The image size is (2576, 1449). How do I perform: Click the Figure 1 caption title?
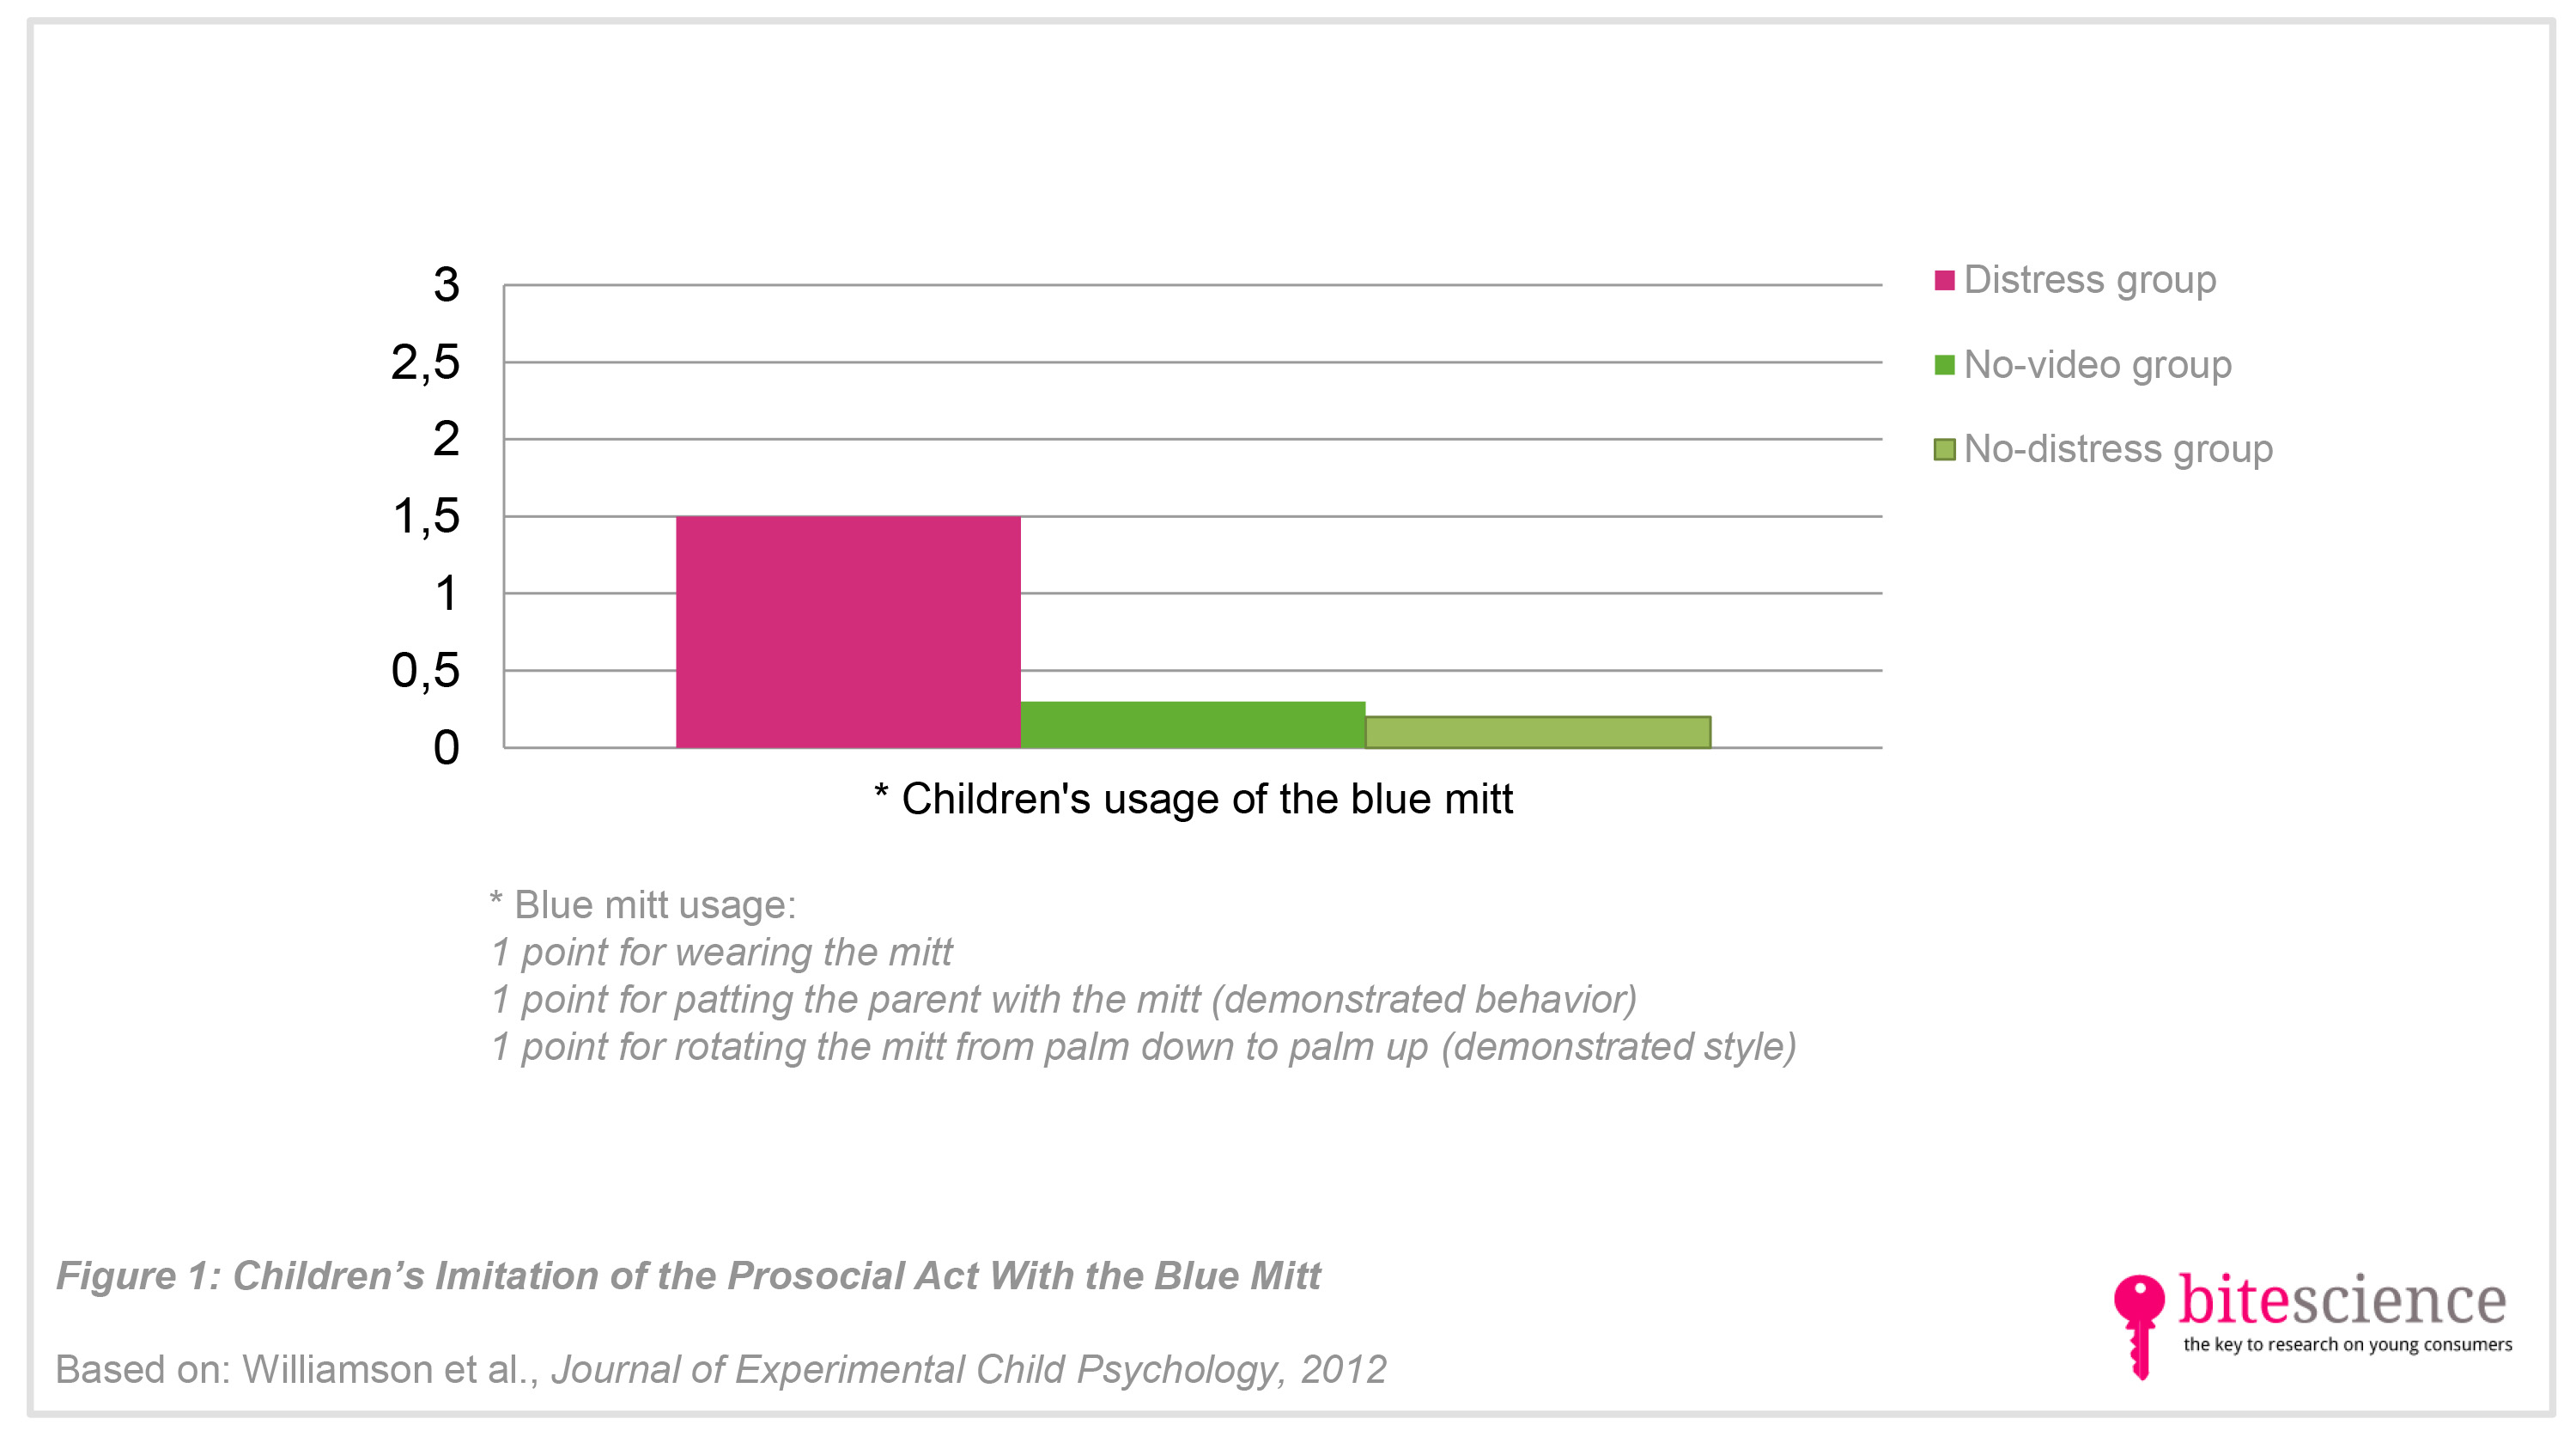[688, 1276]
